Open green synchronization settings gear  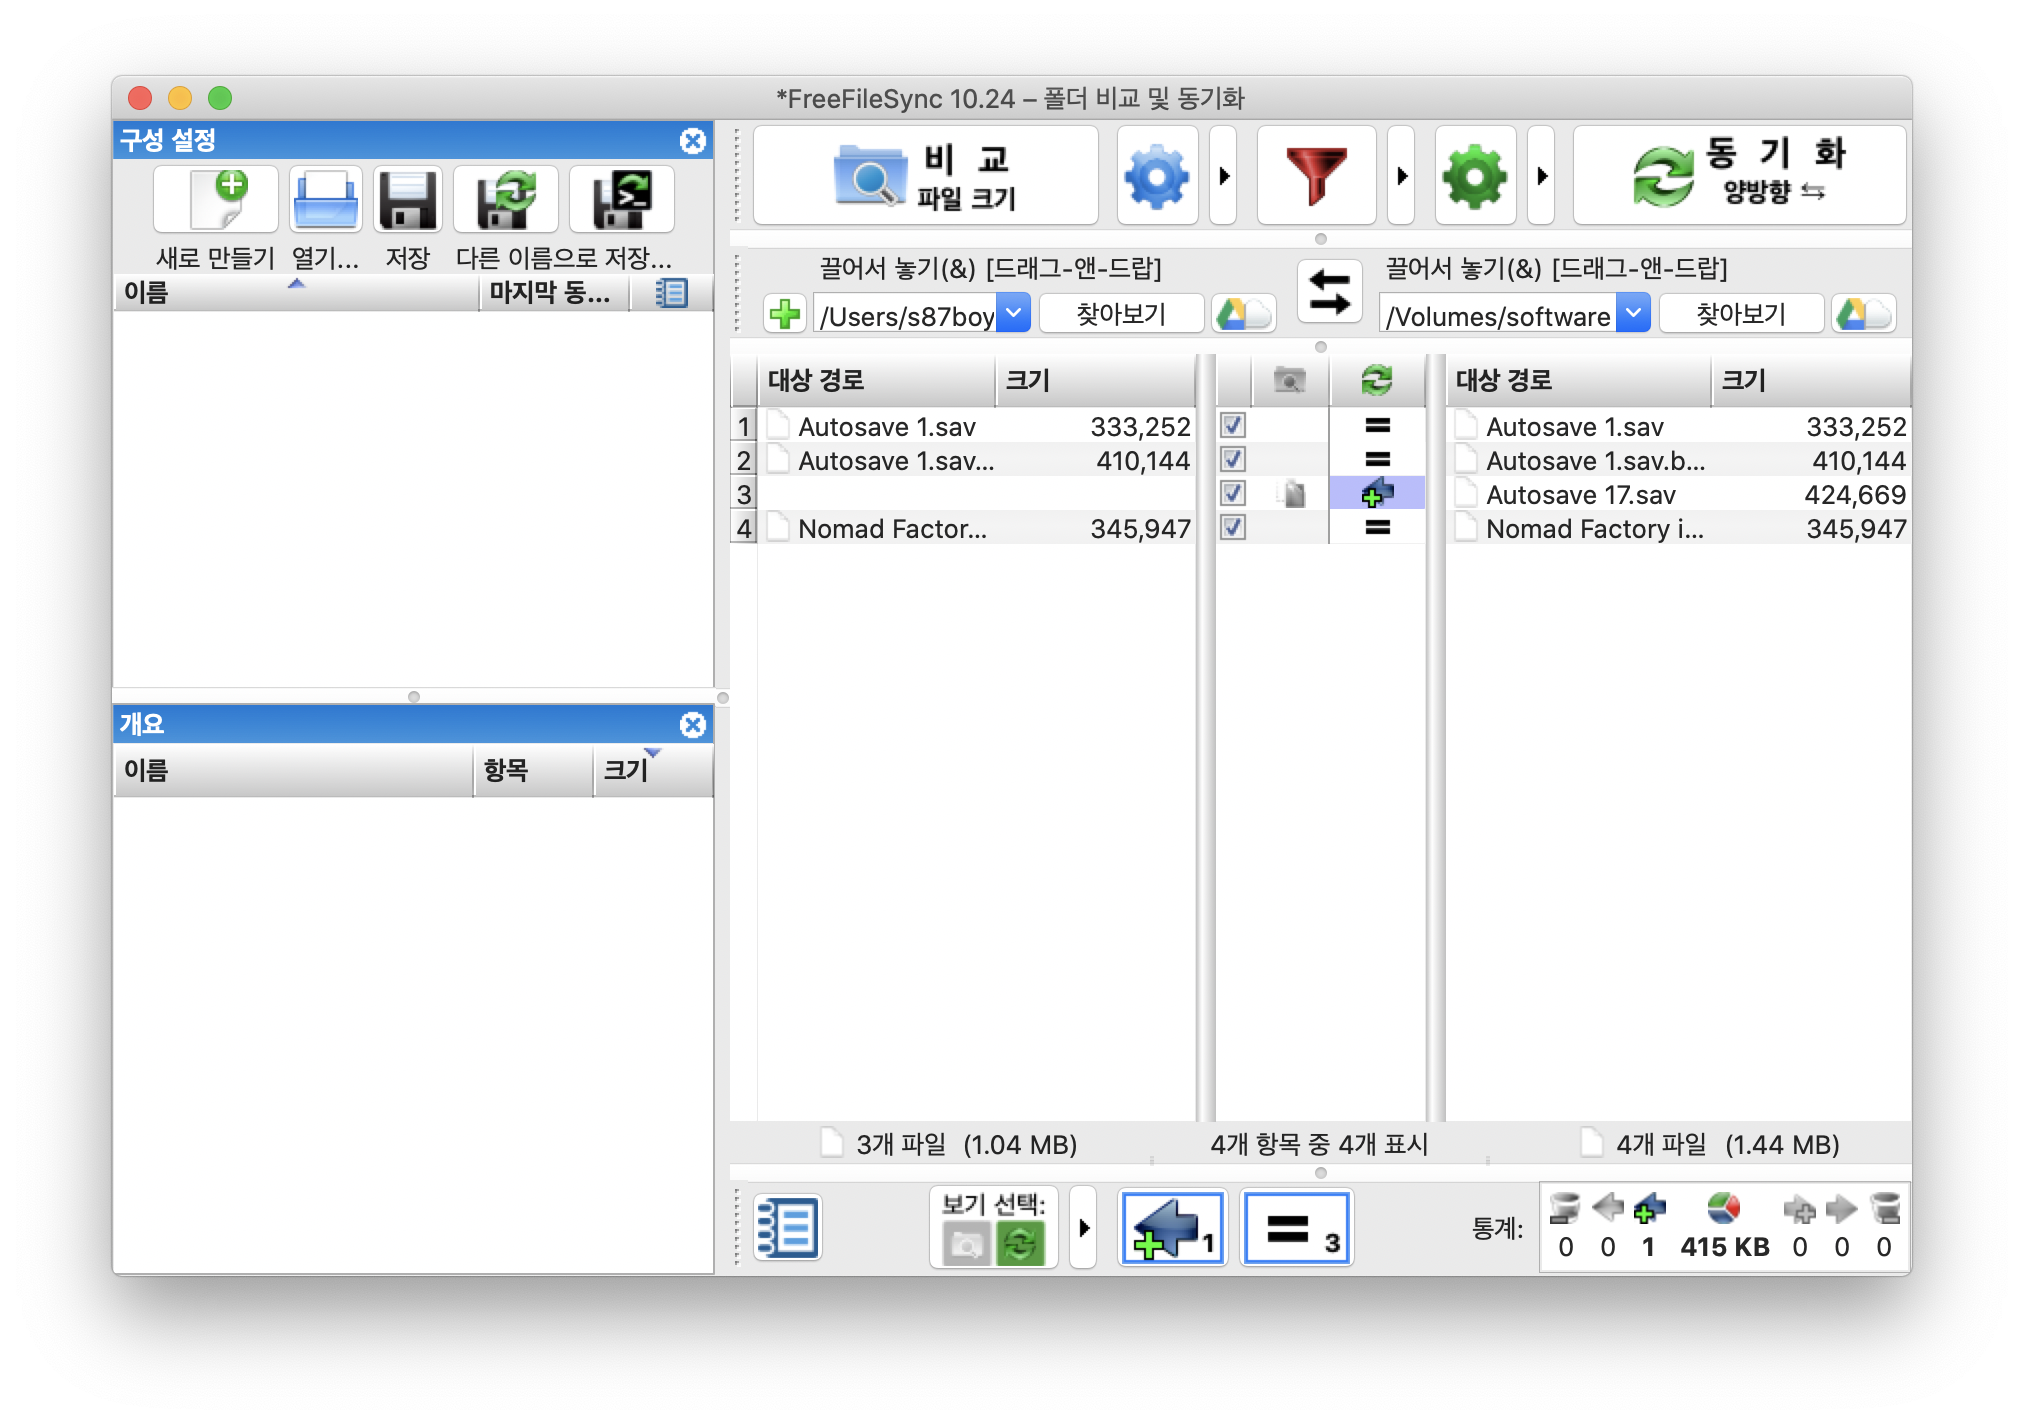coord(1475,176)
